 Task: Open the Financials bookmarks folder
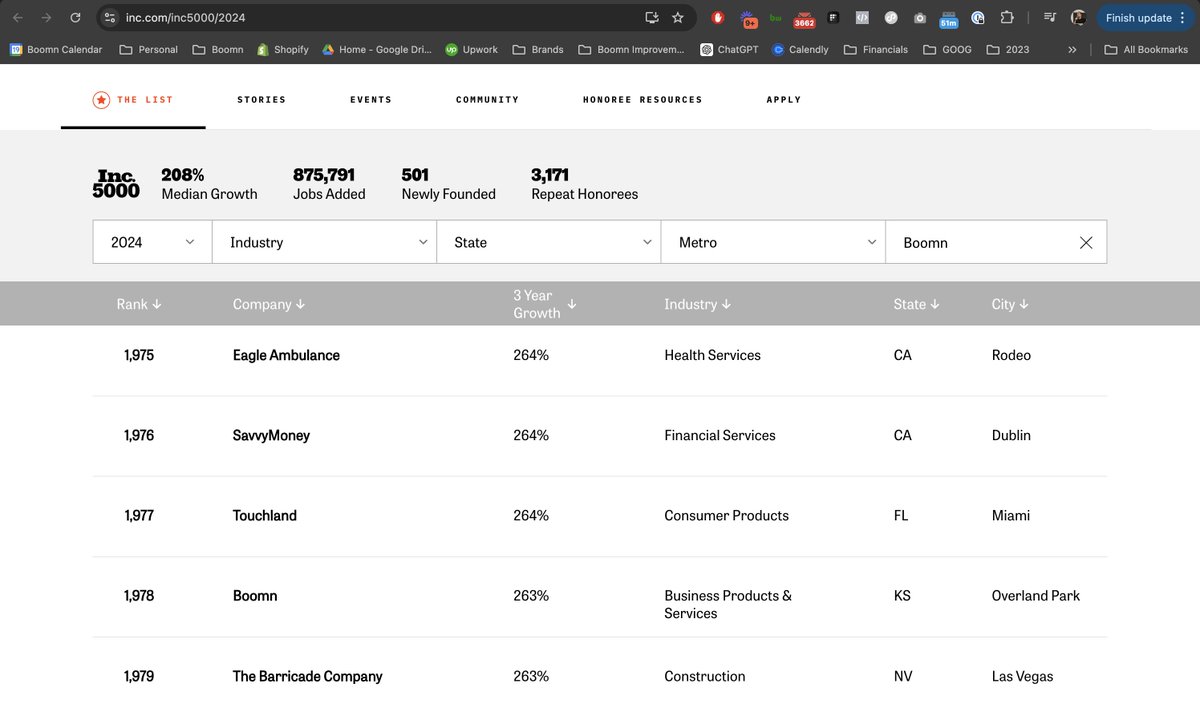pyautogui.click(x=876, y=49)
